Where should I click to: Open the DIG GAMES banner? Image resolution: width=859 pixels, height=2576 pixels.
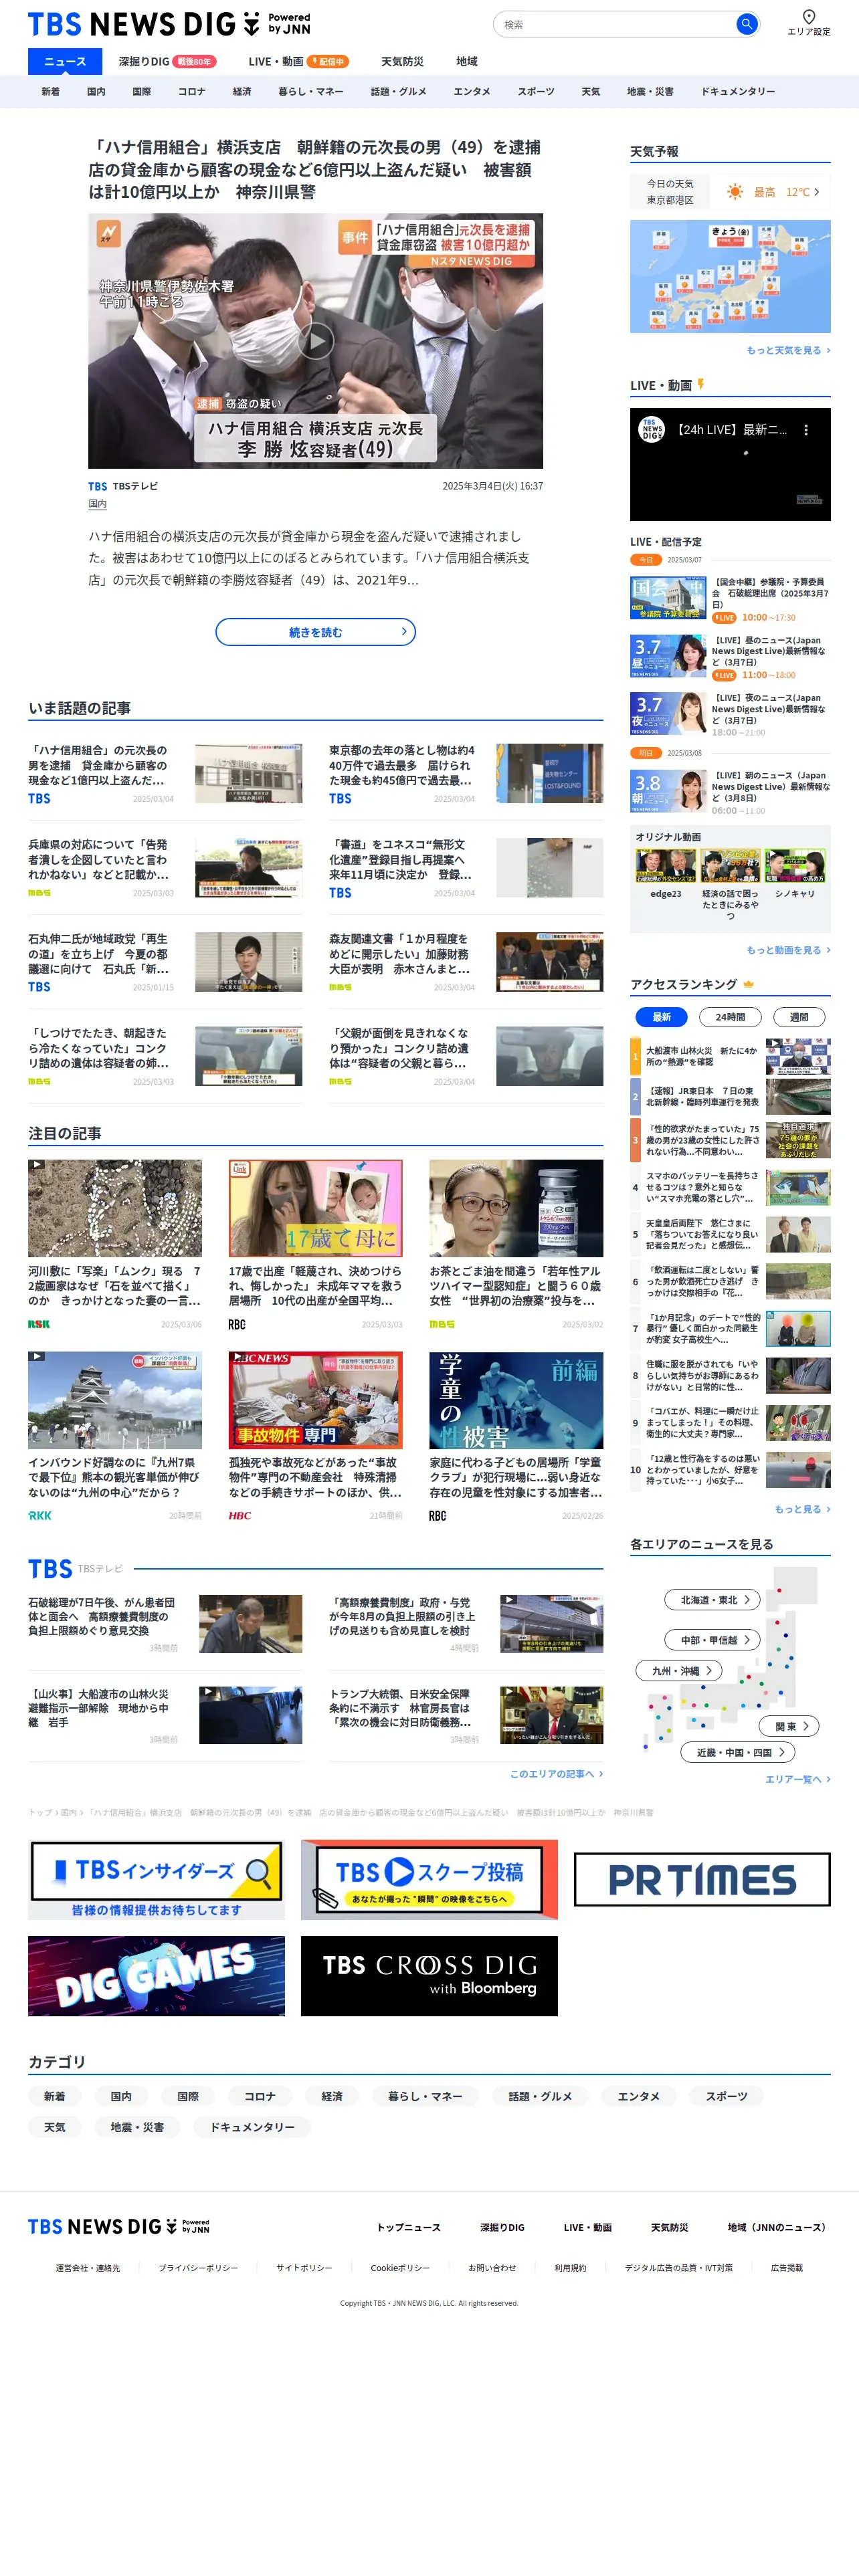coord(156,1976)
